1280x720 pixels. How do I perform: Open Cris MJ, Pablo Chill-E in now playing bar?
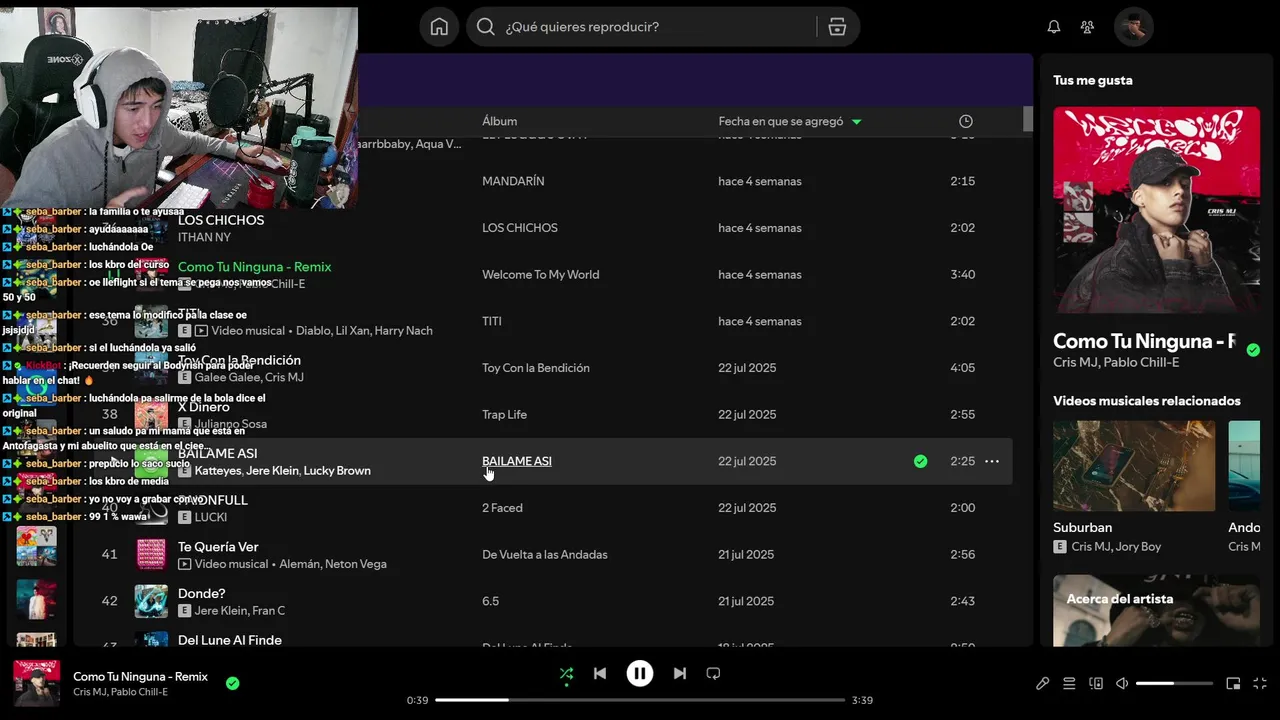(120, 692)
